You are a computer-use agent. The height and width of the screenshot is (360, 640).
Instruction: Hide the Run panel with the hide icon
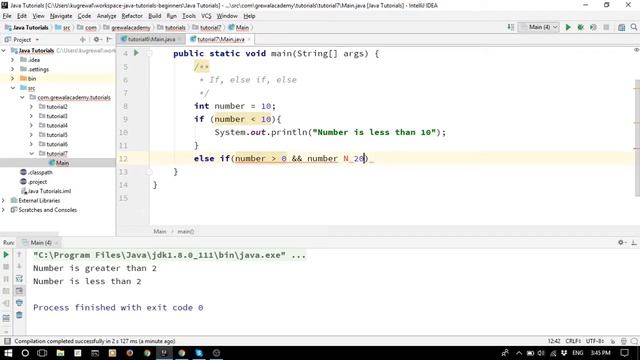pos(634,242)
